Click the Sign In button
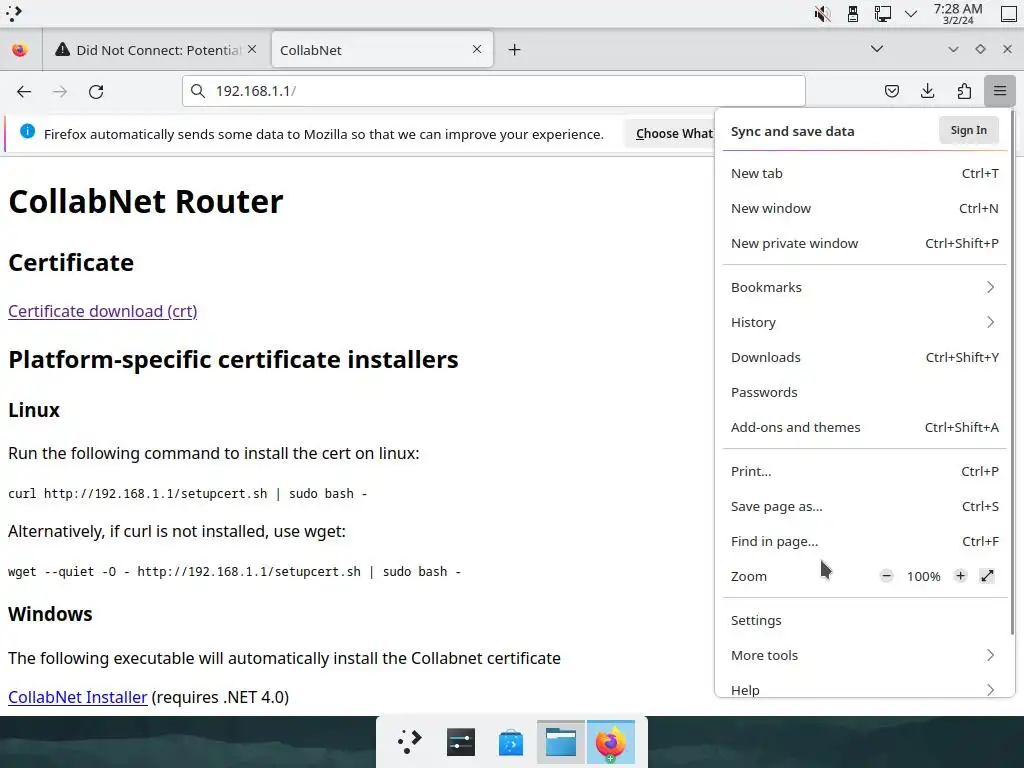The height and width of the screenshot is (768, 1024). (x=968, y=130)
